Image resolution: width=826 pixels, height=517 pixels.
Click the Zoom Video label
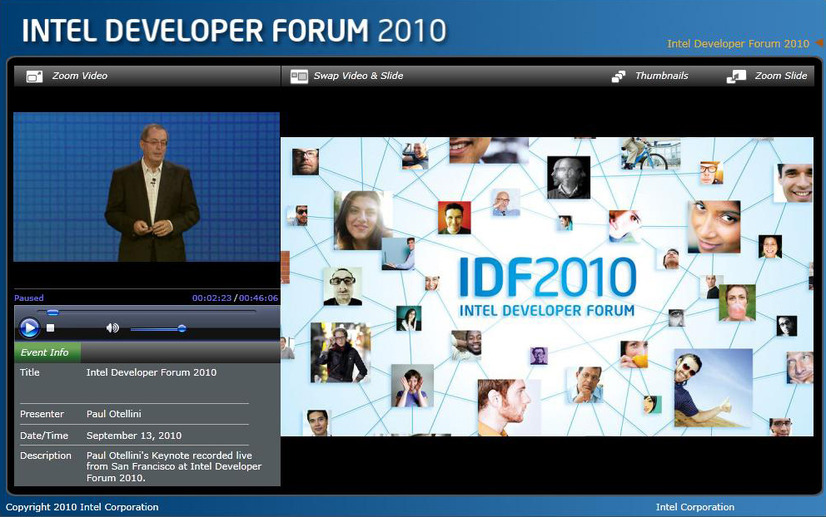[x=80, y=76]
